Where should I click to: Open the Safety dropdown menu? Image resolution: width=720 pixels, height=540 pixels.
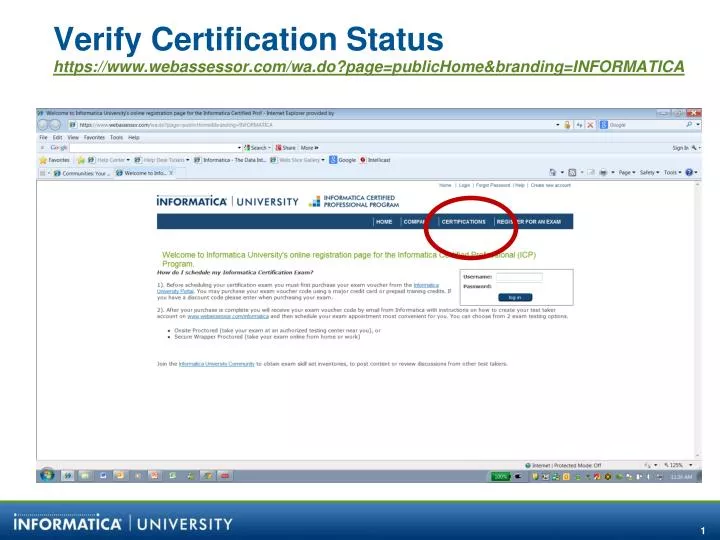tap(649, 172)
